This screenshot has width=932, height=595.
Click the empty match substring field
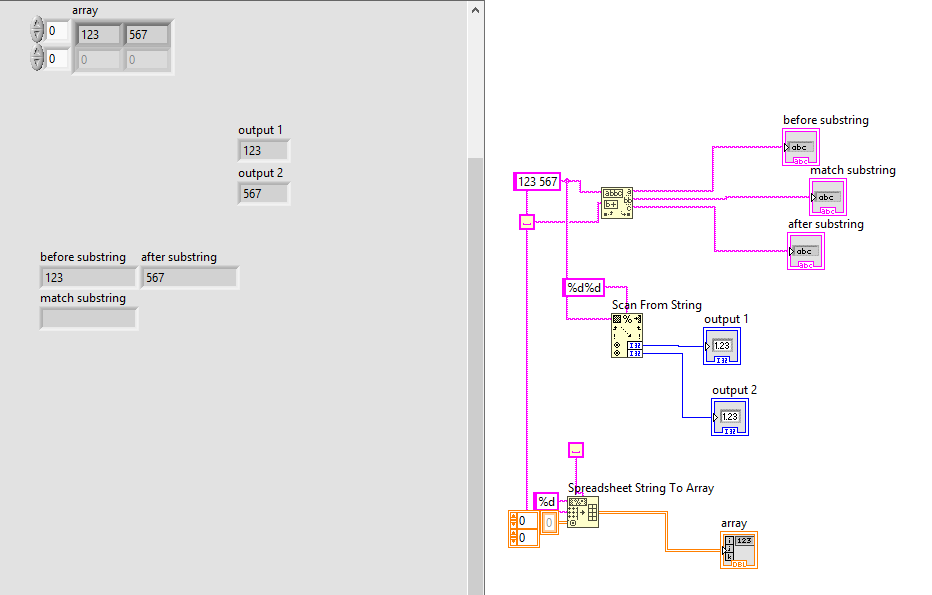tap(88, 319)
